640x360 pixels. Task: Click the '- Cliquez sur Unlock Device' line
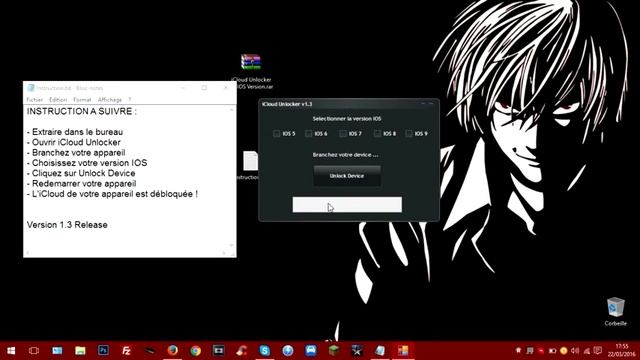point(81,173)
